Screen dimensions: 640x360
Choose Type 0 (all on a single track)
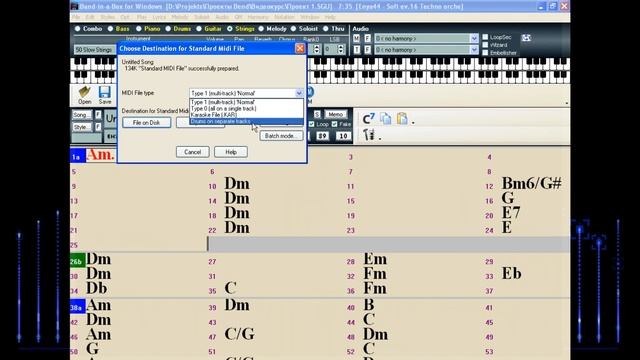tap(247, 109)
